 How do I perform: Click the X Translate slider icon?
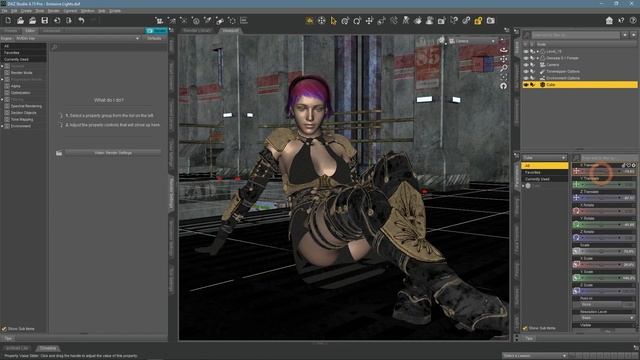576,171
